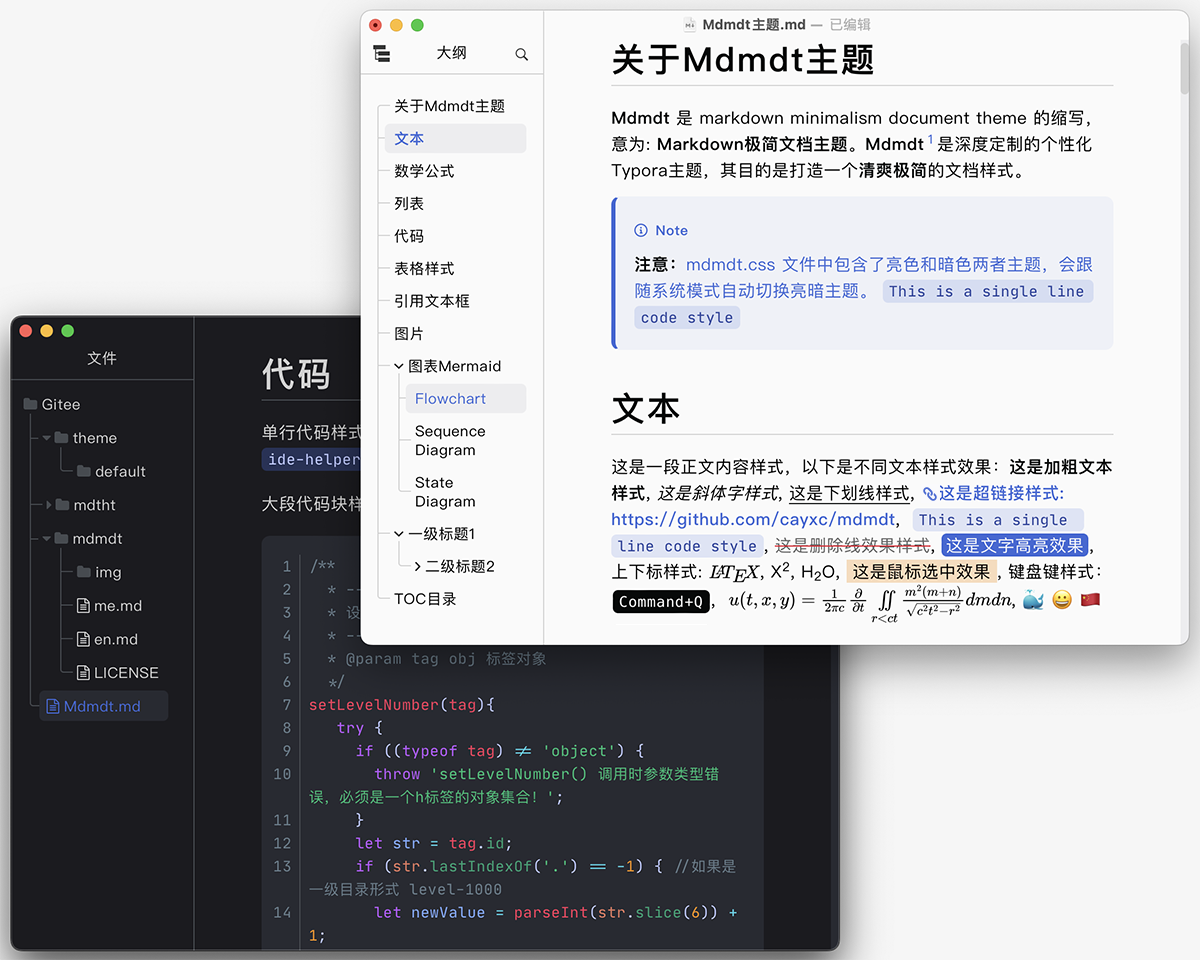The width and height of the screenshot is (1200, 960).
Task: Select default folder in tree
Action: (x=120, y=471)
